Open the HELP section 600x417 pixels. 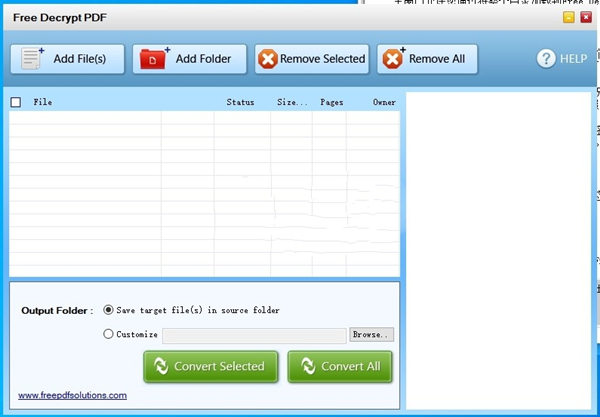coord(562,59)
